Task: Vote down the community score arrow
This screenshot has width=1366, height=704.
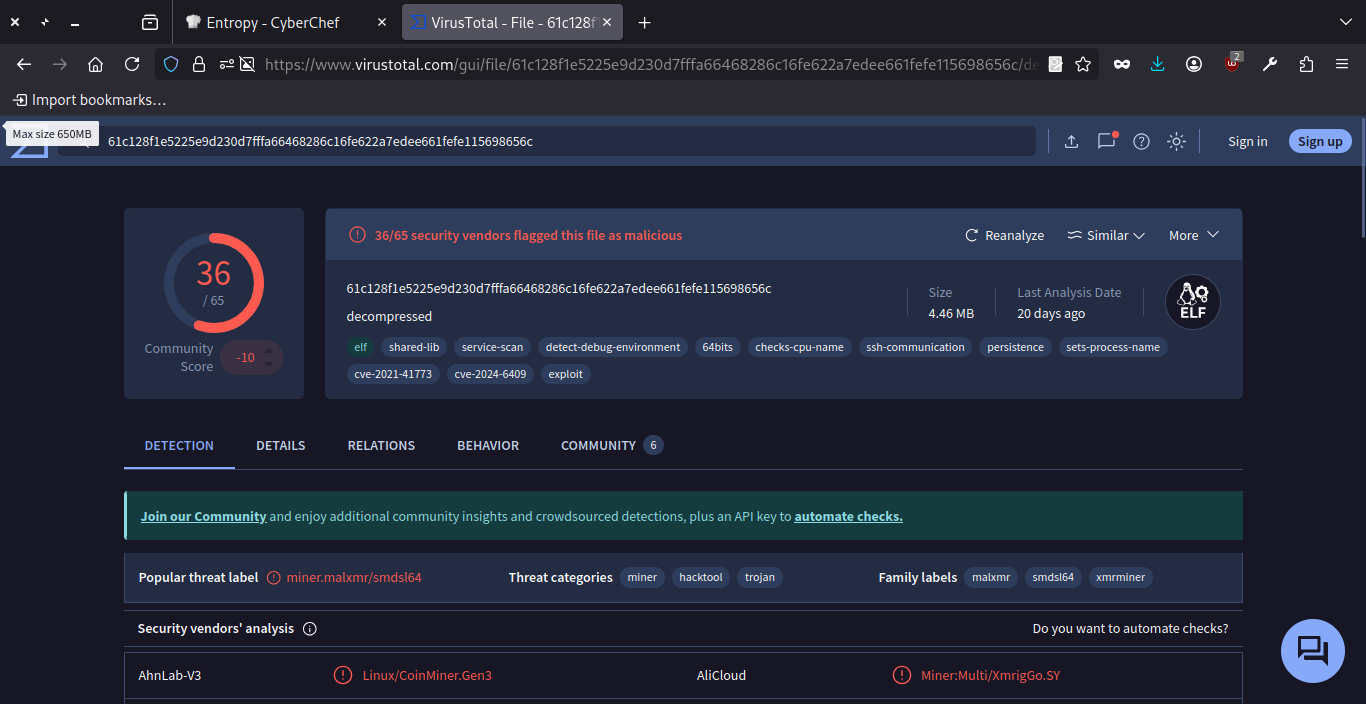Action: tap(269, 365)
